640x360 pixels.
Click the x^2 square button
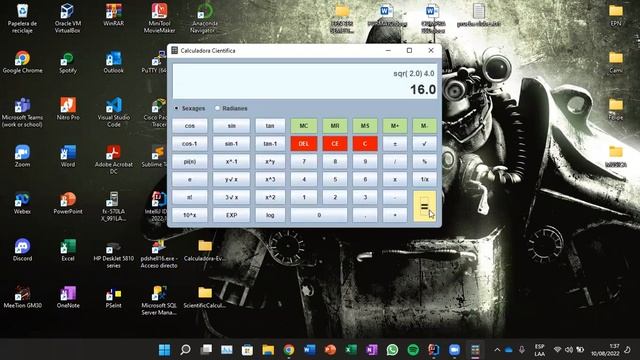click(270, 197)
